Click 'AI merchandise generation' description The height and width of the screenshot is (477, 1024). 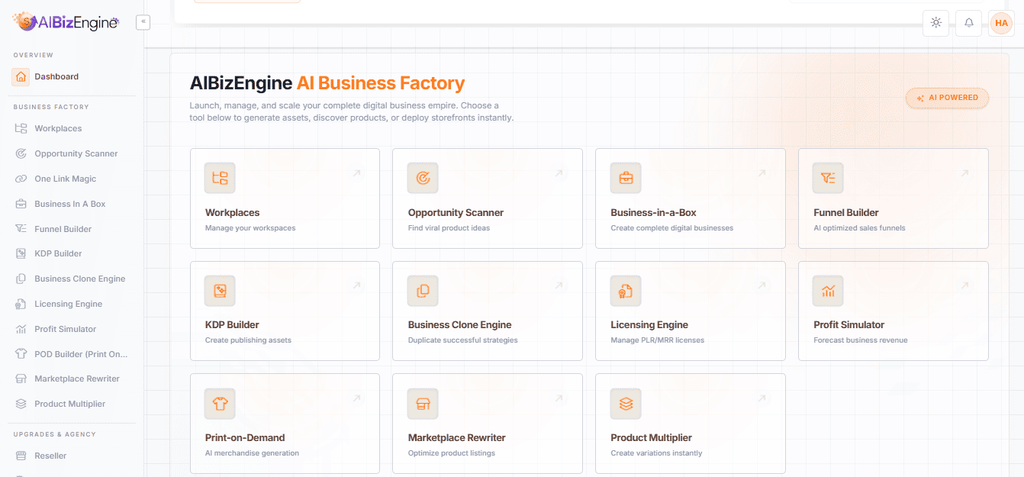[251, 453]
